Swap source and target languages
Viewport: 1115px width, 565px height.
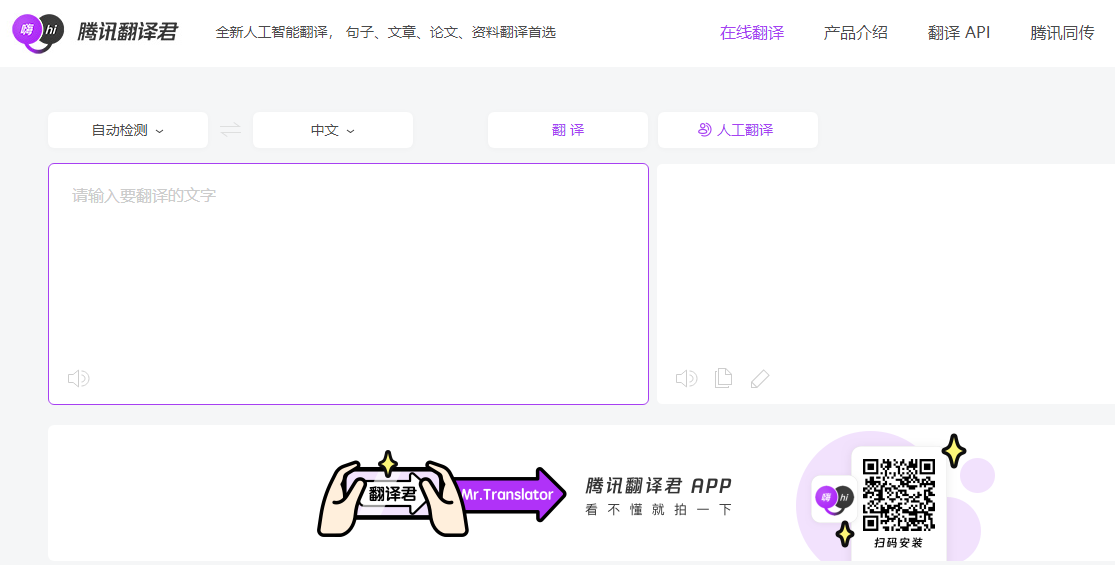[x=231, y=130]
